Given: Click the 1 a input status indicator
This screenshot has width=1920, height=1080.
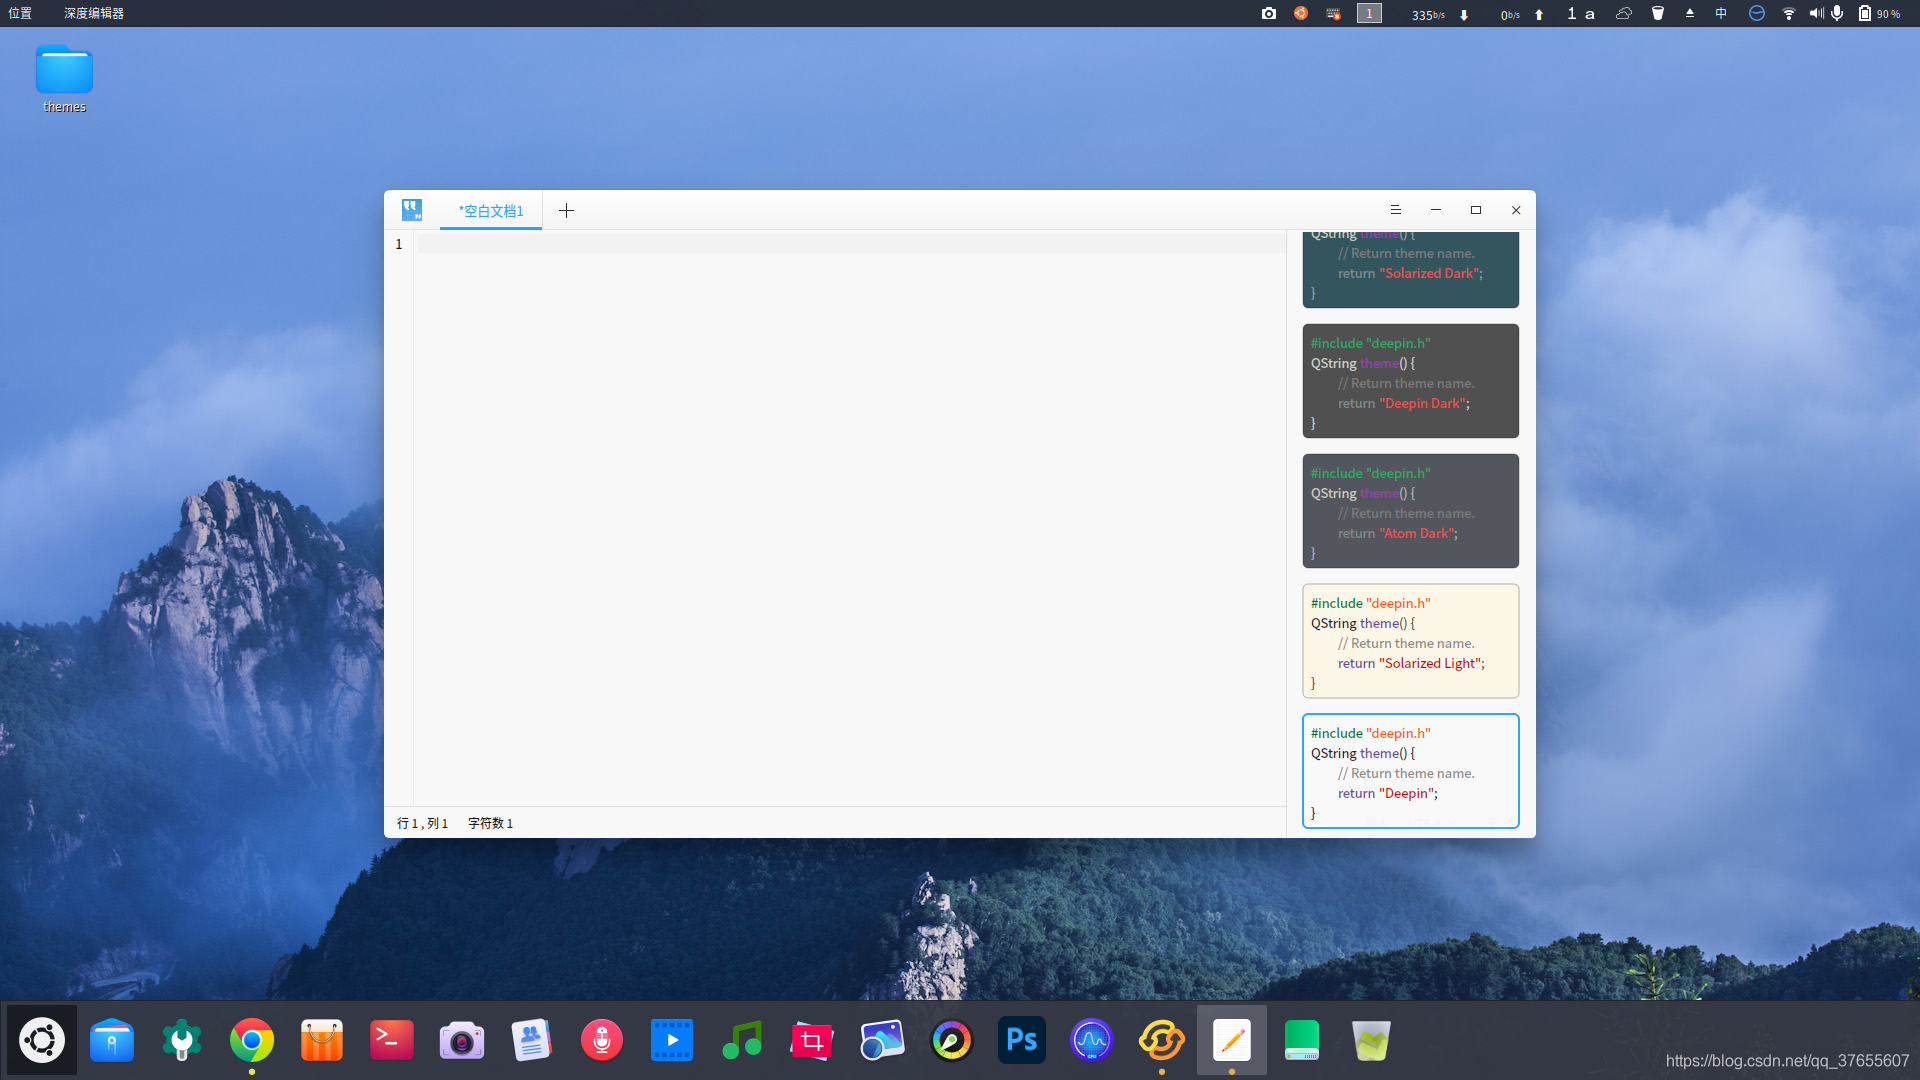Looking at the screenshot, I should (1581, 13).
